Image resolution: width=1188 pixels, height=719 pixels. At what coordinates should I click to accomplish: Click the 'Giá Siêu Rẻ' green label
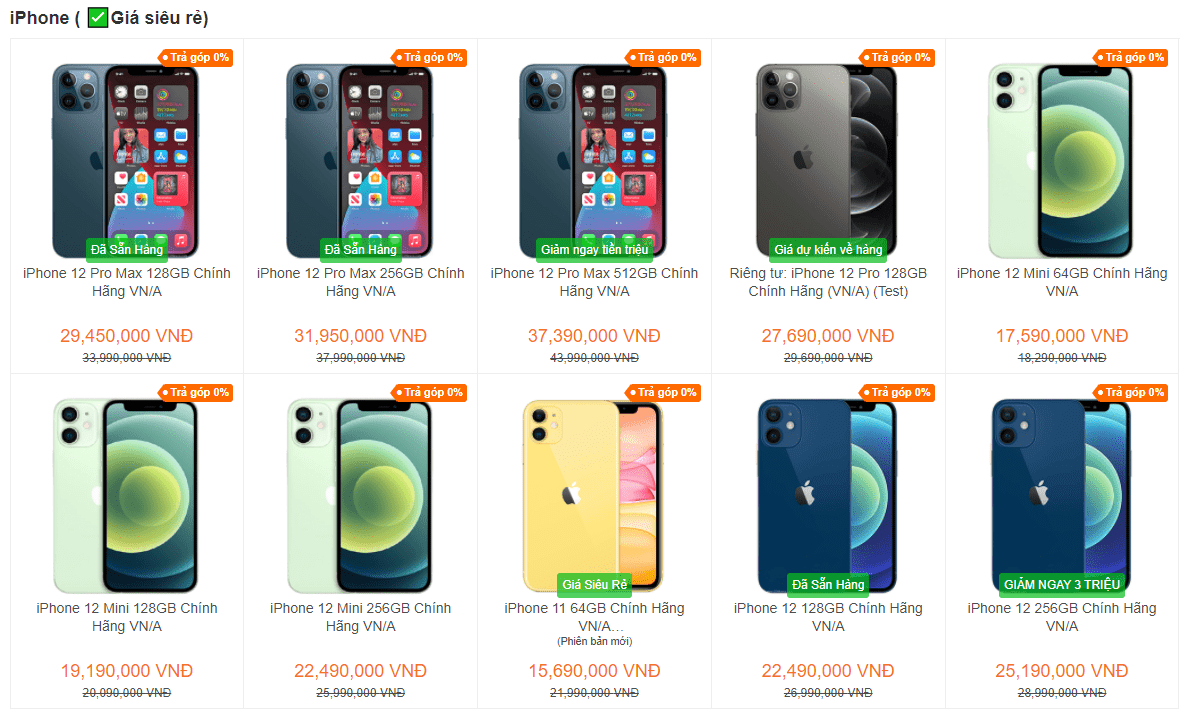[595, 584]
